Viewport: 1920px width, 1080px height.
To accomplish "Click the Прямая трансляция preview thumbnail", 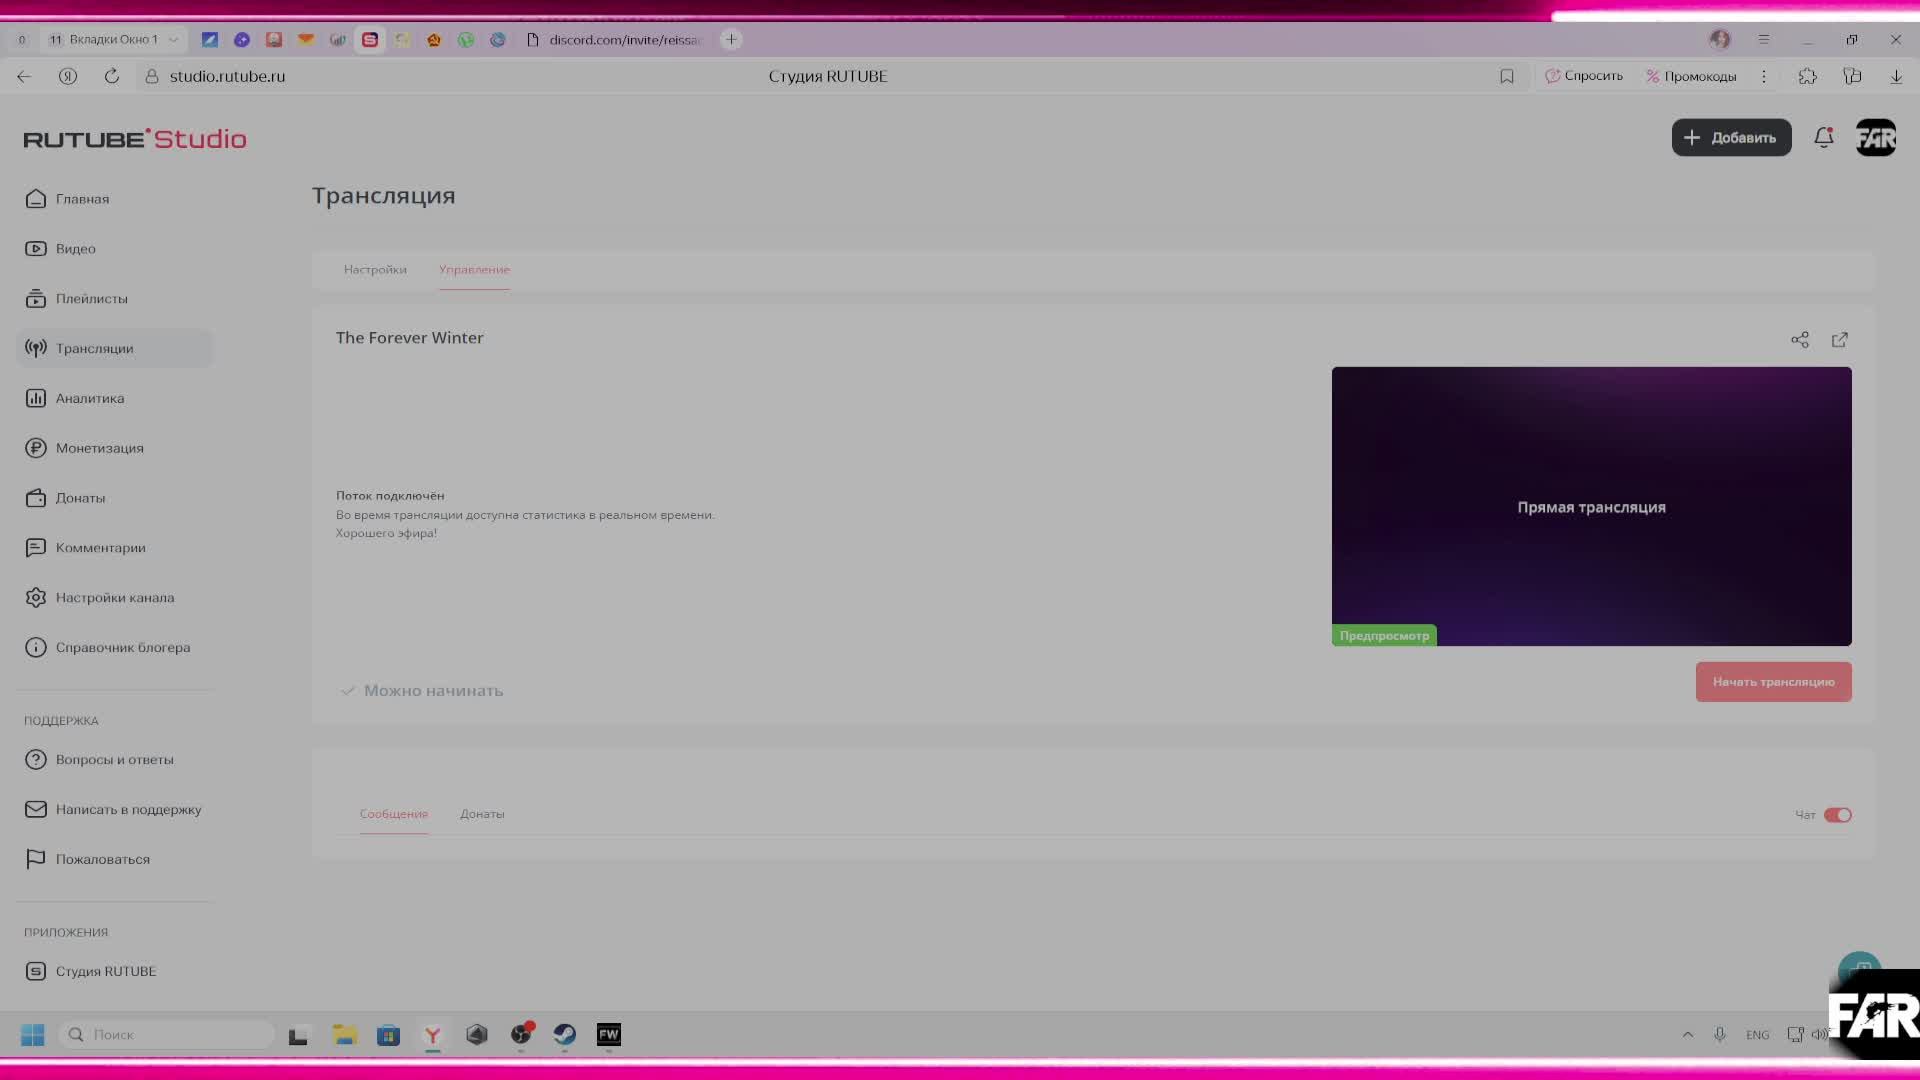I will (1591, 506).
